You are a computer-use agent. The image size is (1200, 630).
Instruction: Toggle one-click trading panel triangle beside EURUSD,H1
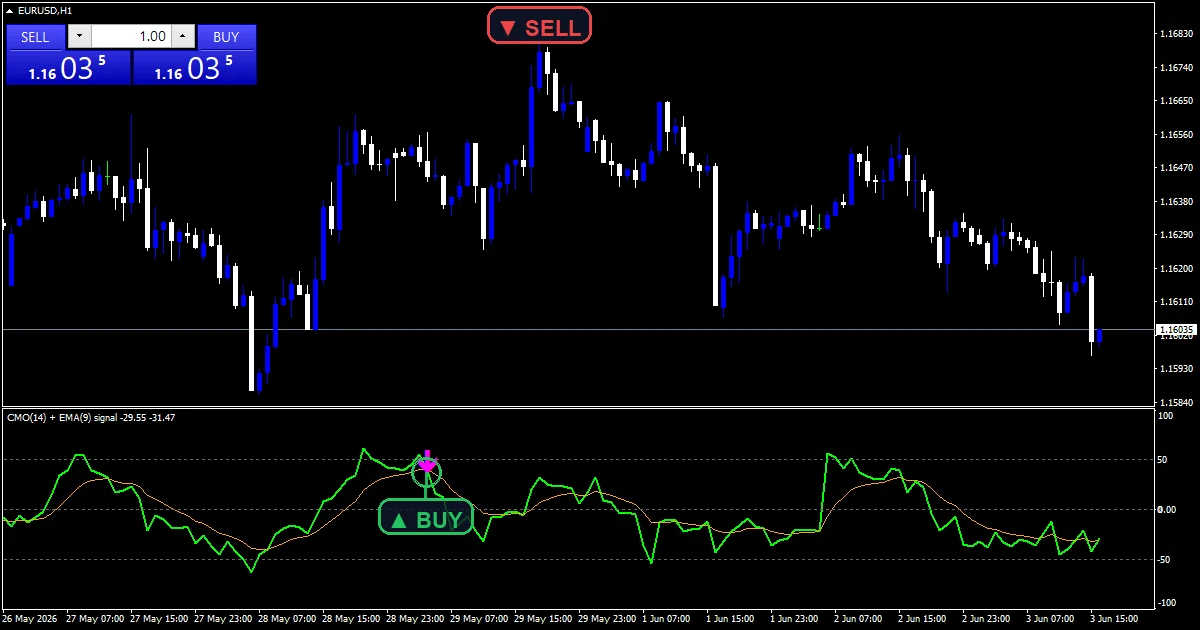point(9,10)
